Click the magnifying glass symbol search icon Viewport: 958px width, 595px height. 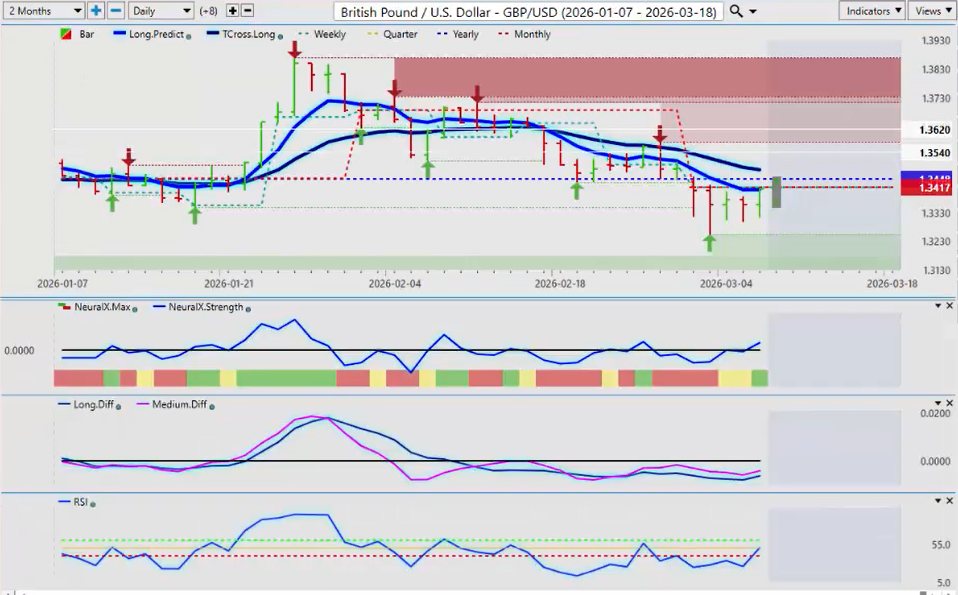[x=737, y=11]
